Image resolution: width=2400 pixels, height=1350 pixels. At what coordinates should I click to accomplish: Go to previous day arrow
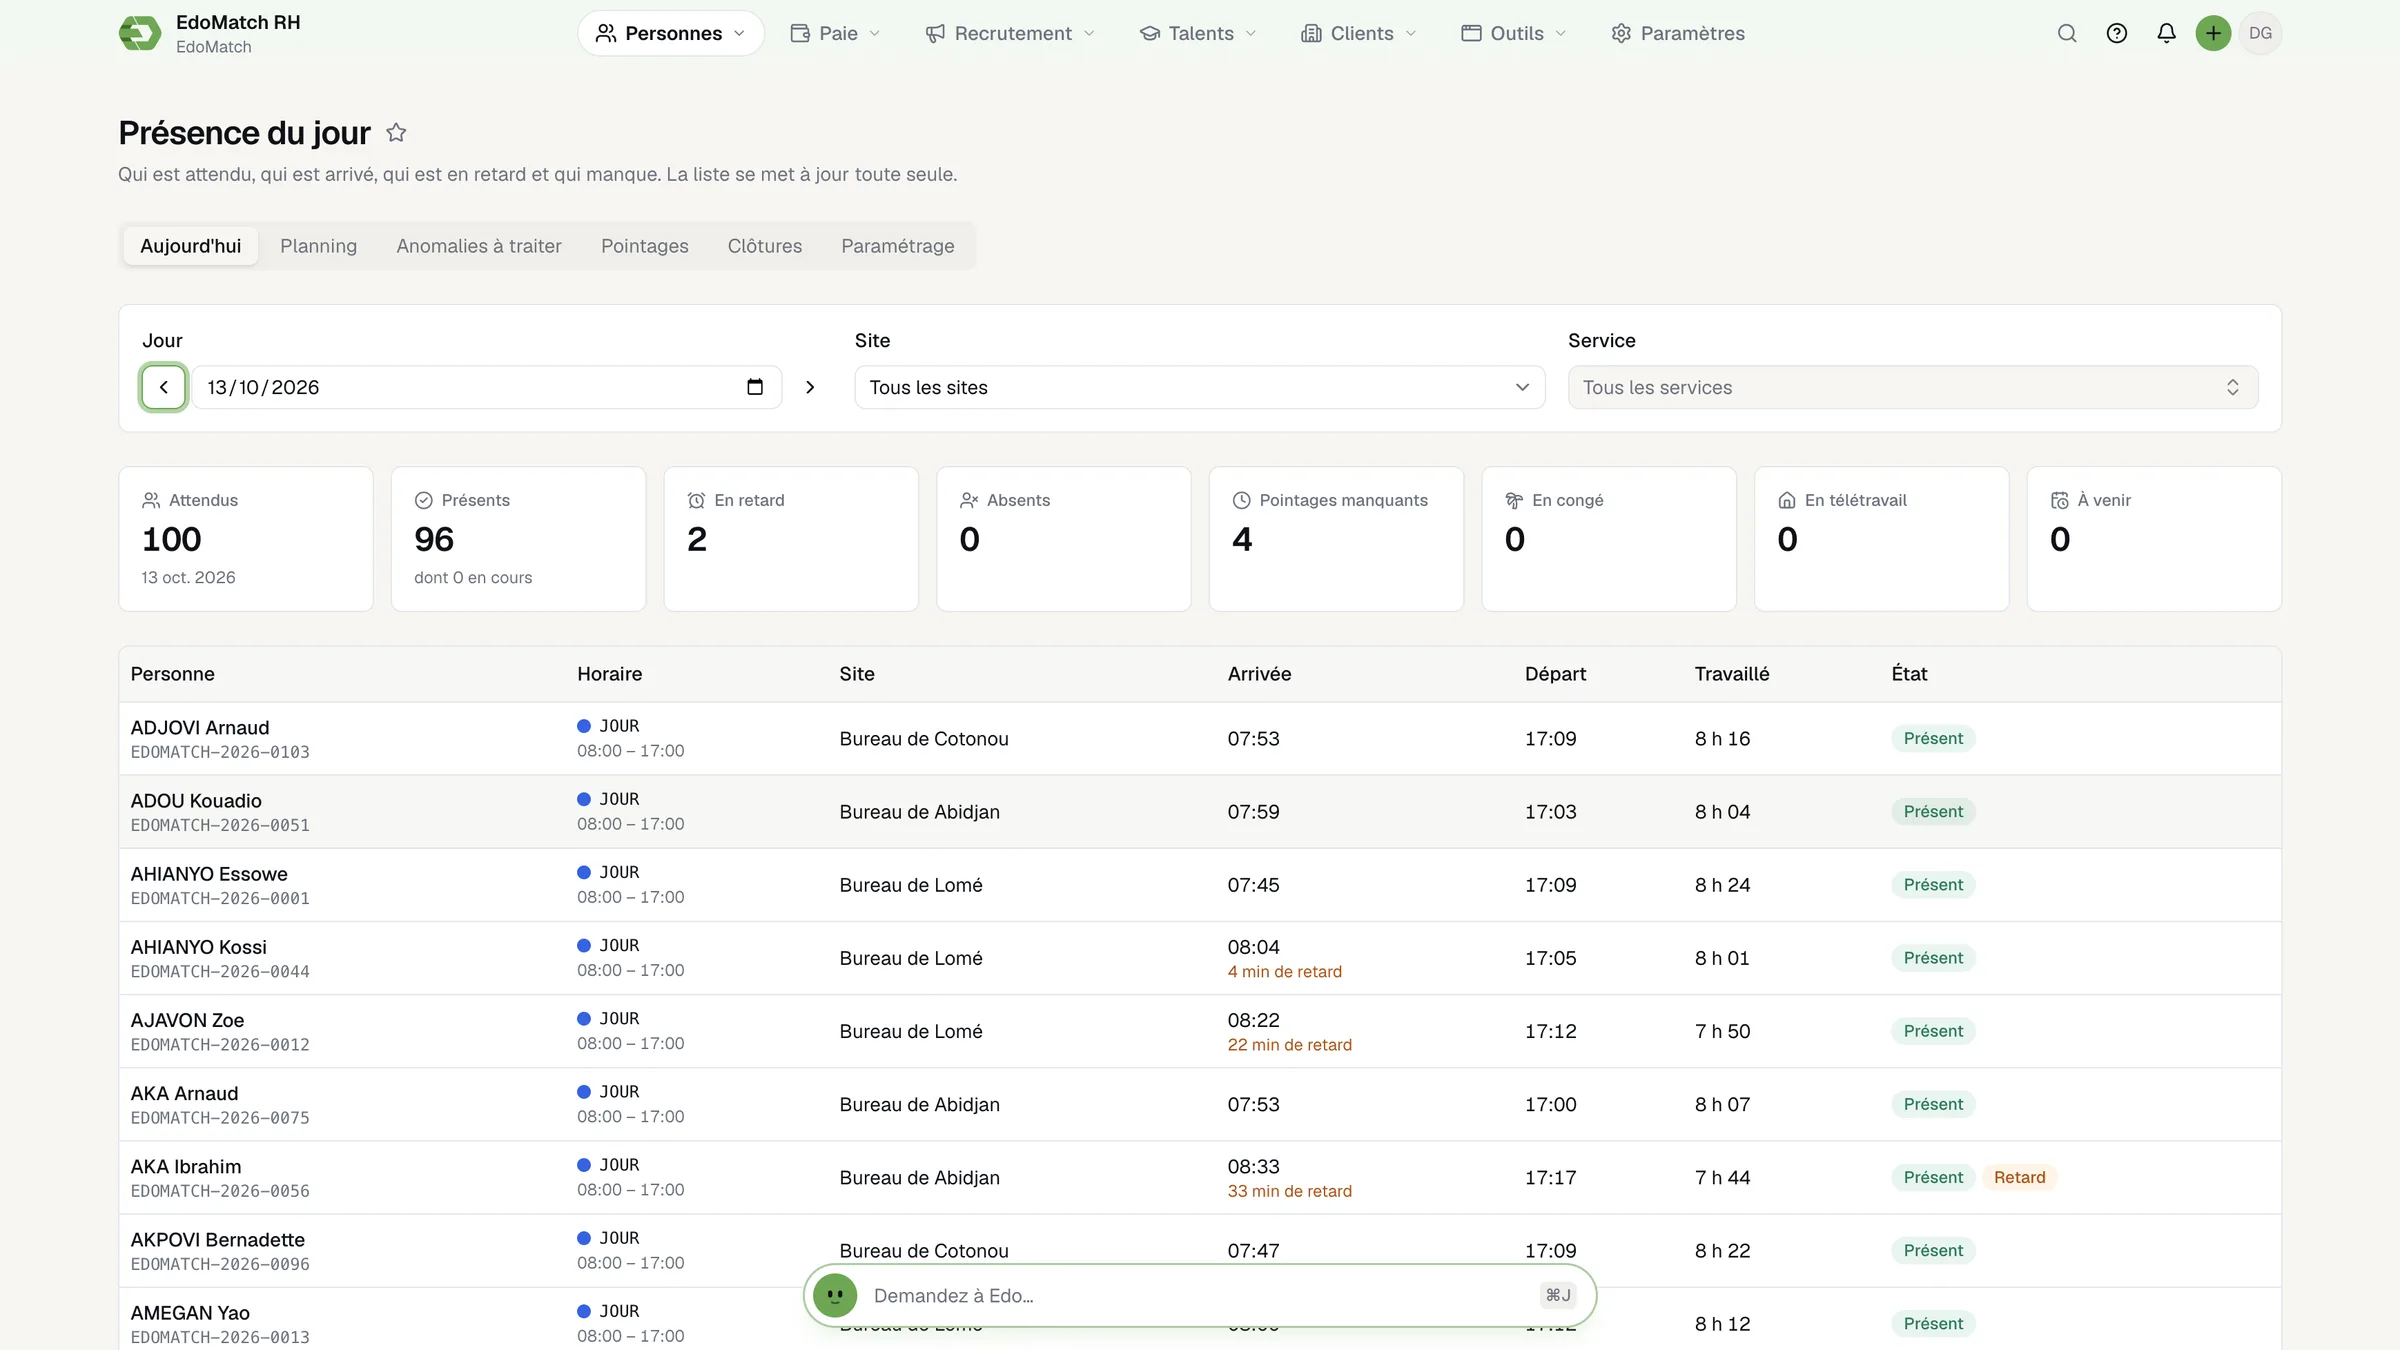(x=164, y=387)
